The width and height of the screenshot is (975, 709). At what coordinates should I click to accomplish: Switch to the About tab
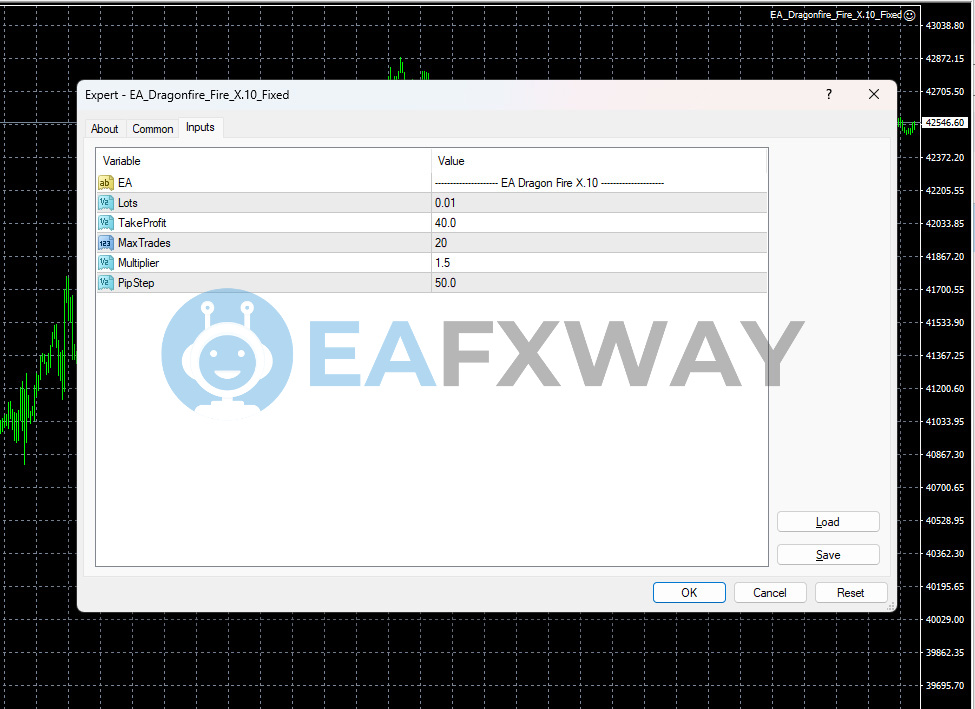(x=104, y=129)
